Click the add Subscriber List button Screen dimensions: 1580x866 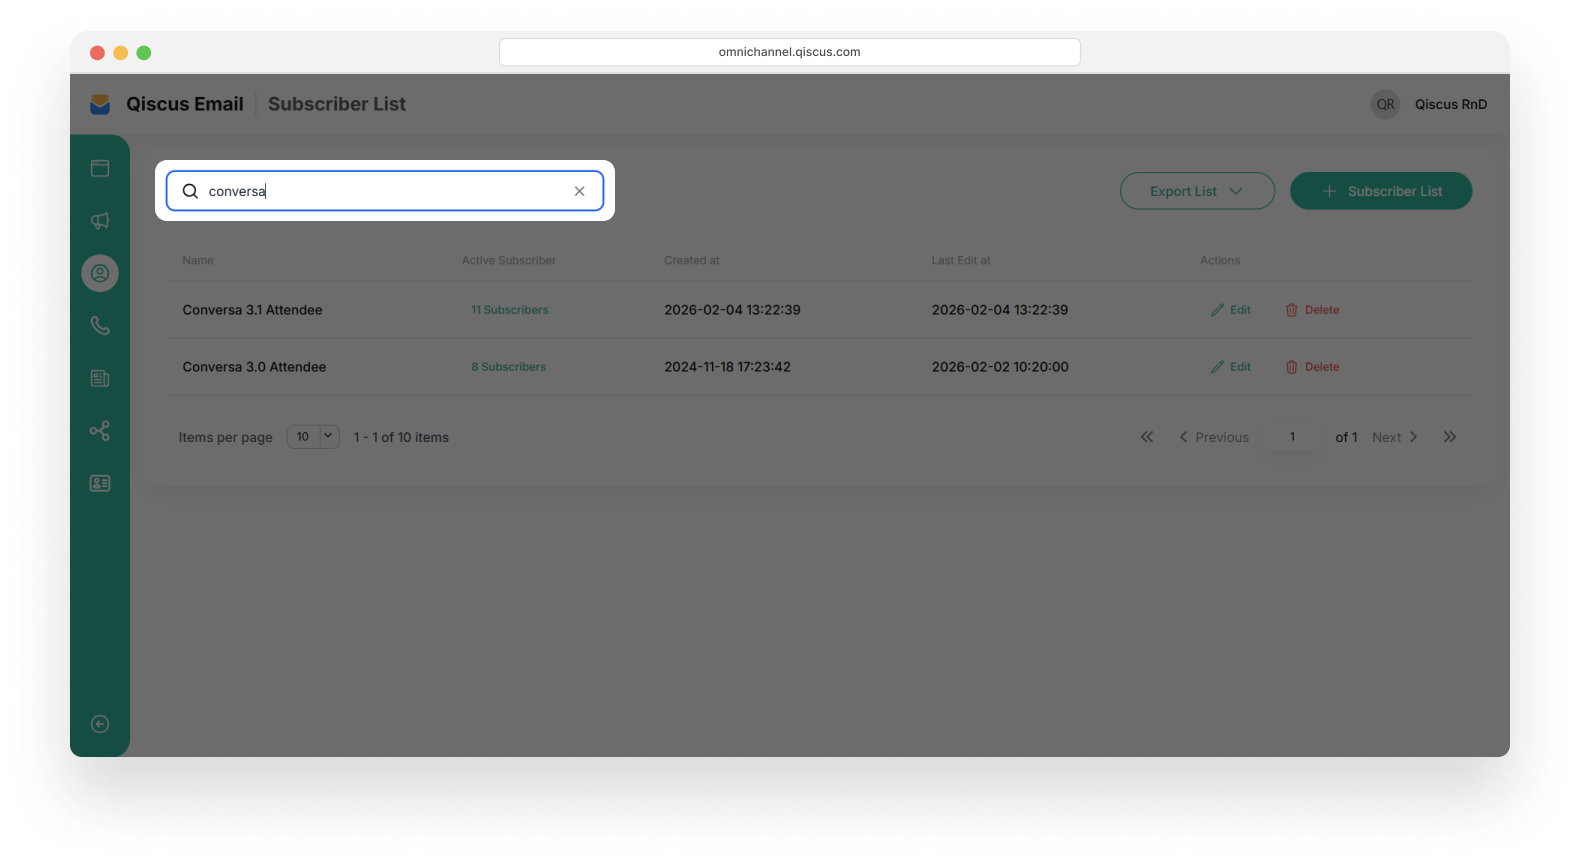click(1381, 191)
